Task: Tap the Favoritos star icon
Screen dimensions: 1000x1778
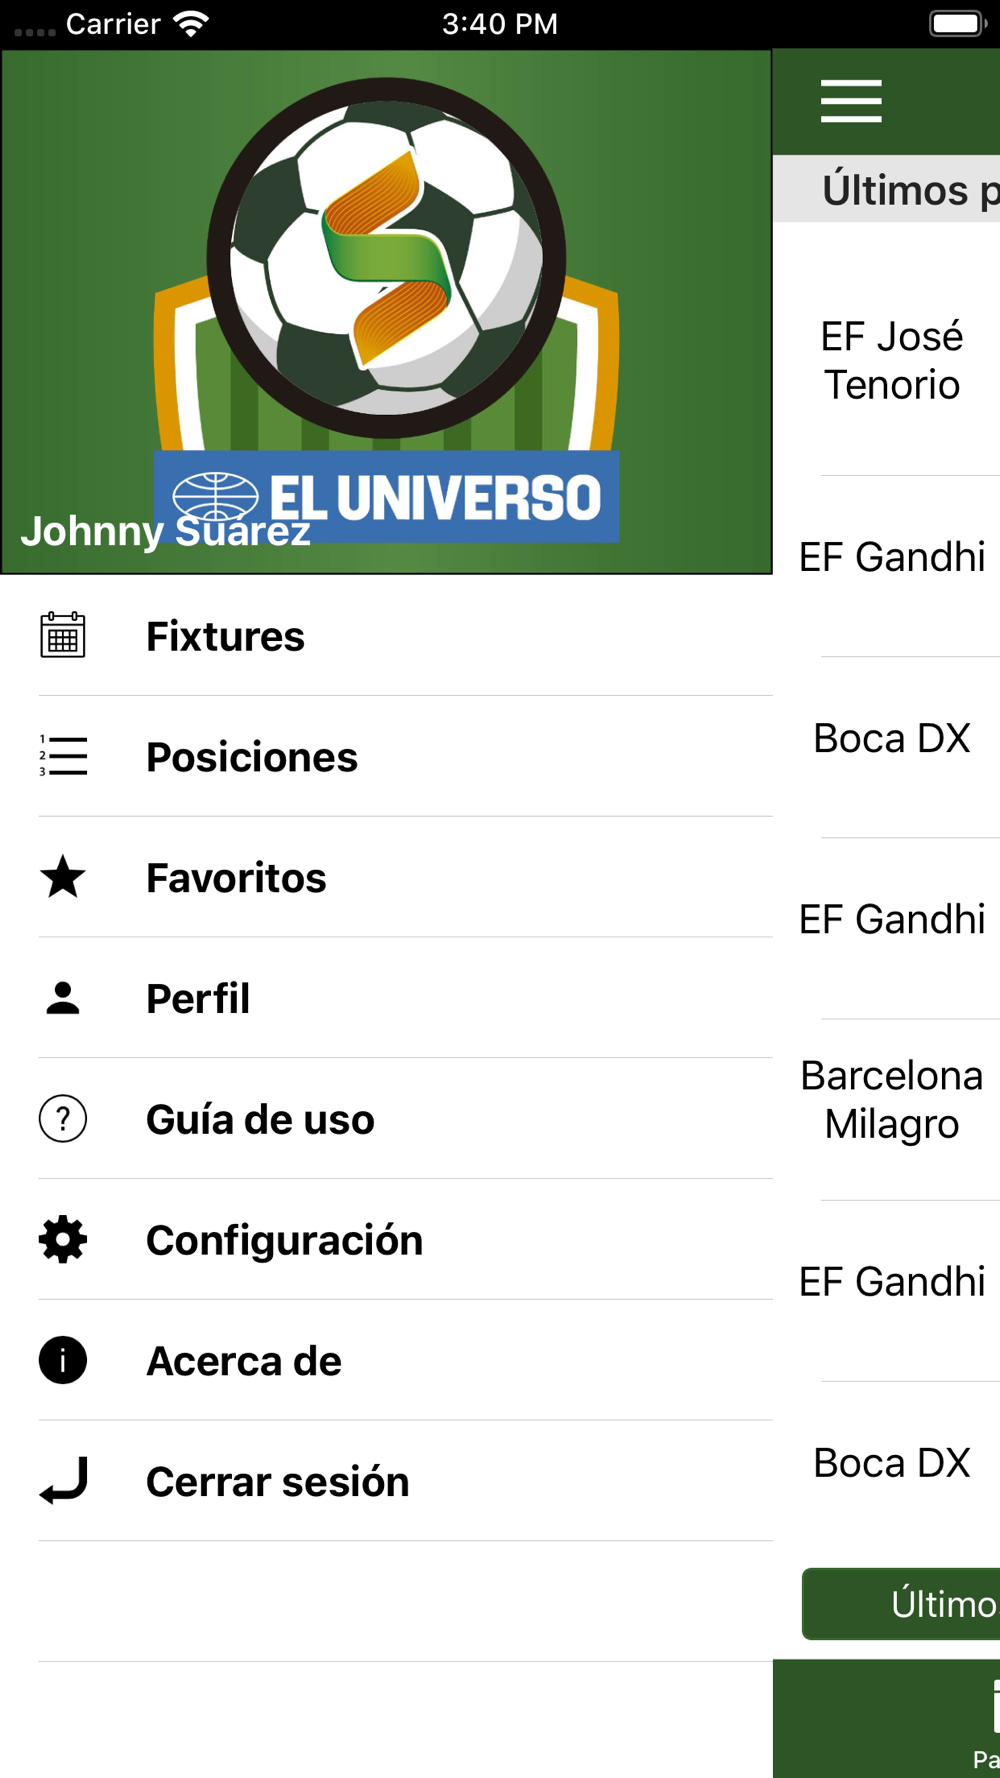Action: [63, 877]
